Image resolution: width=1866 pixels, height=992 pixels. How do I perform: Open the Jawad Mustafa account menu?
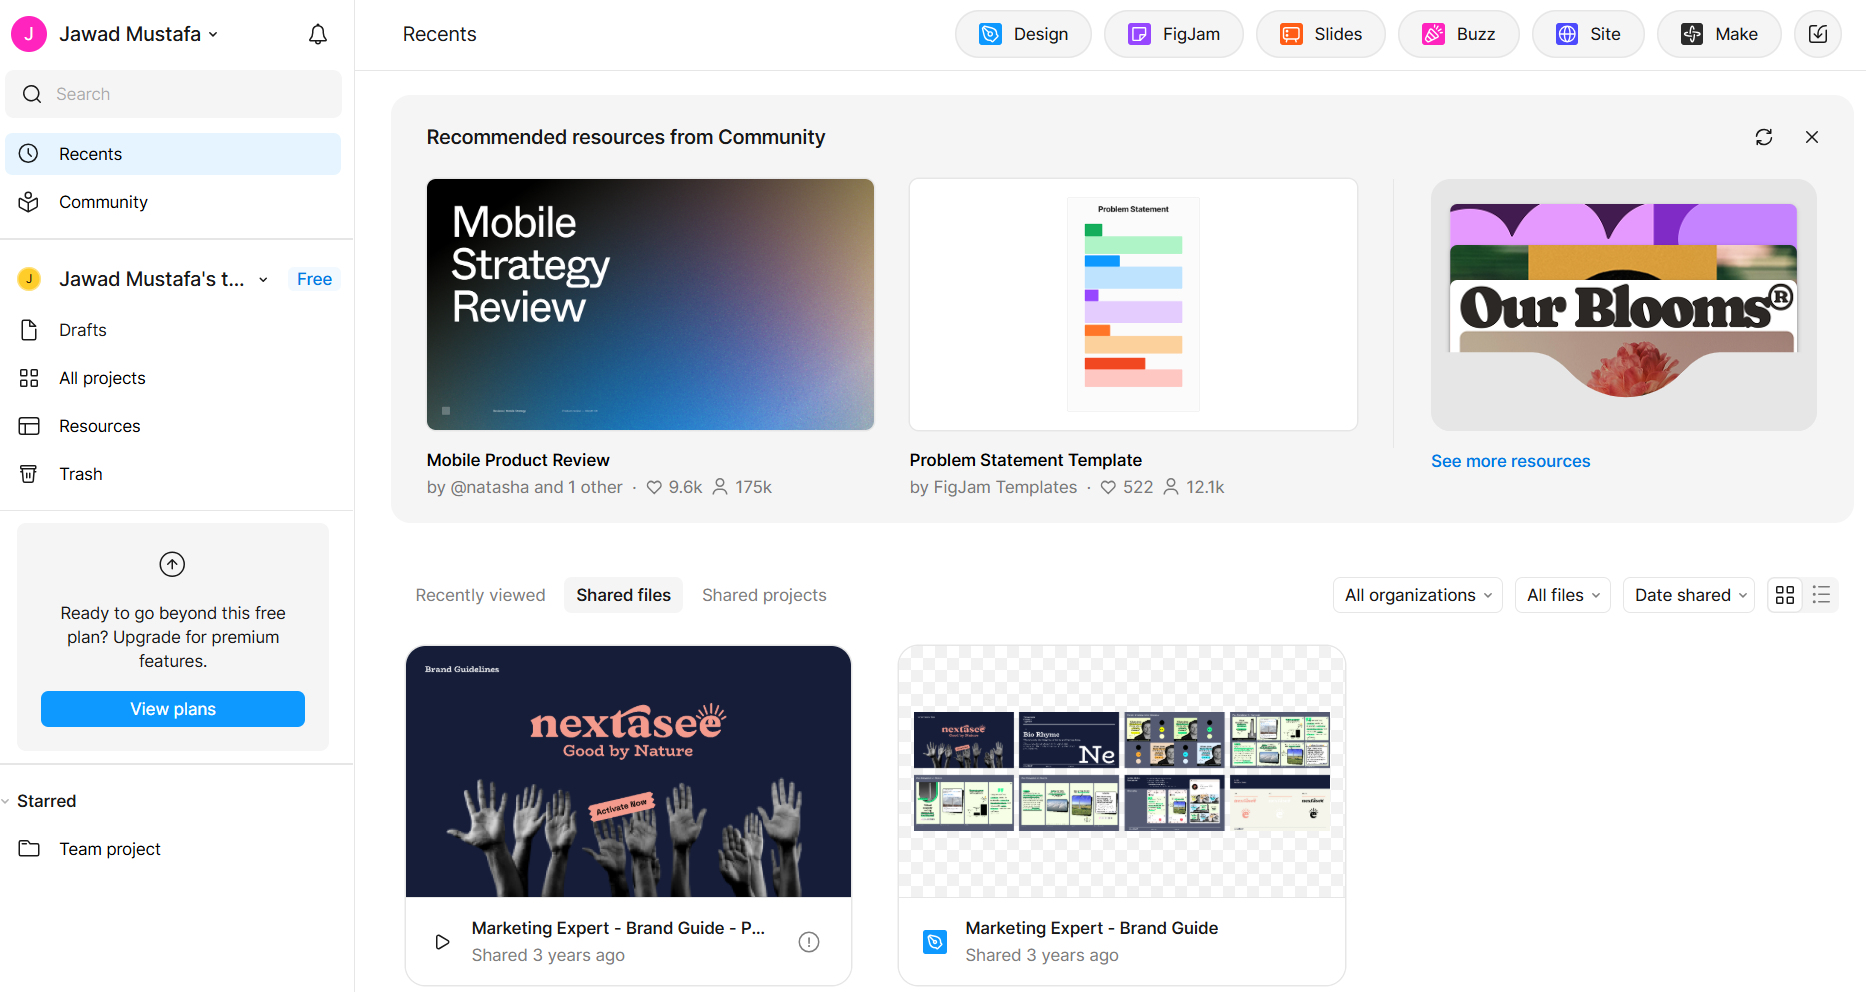tap(138, 34)
